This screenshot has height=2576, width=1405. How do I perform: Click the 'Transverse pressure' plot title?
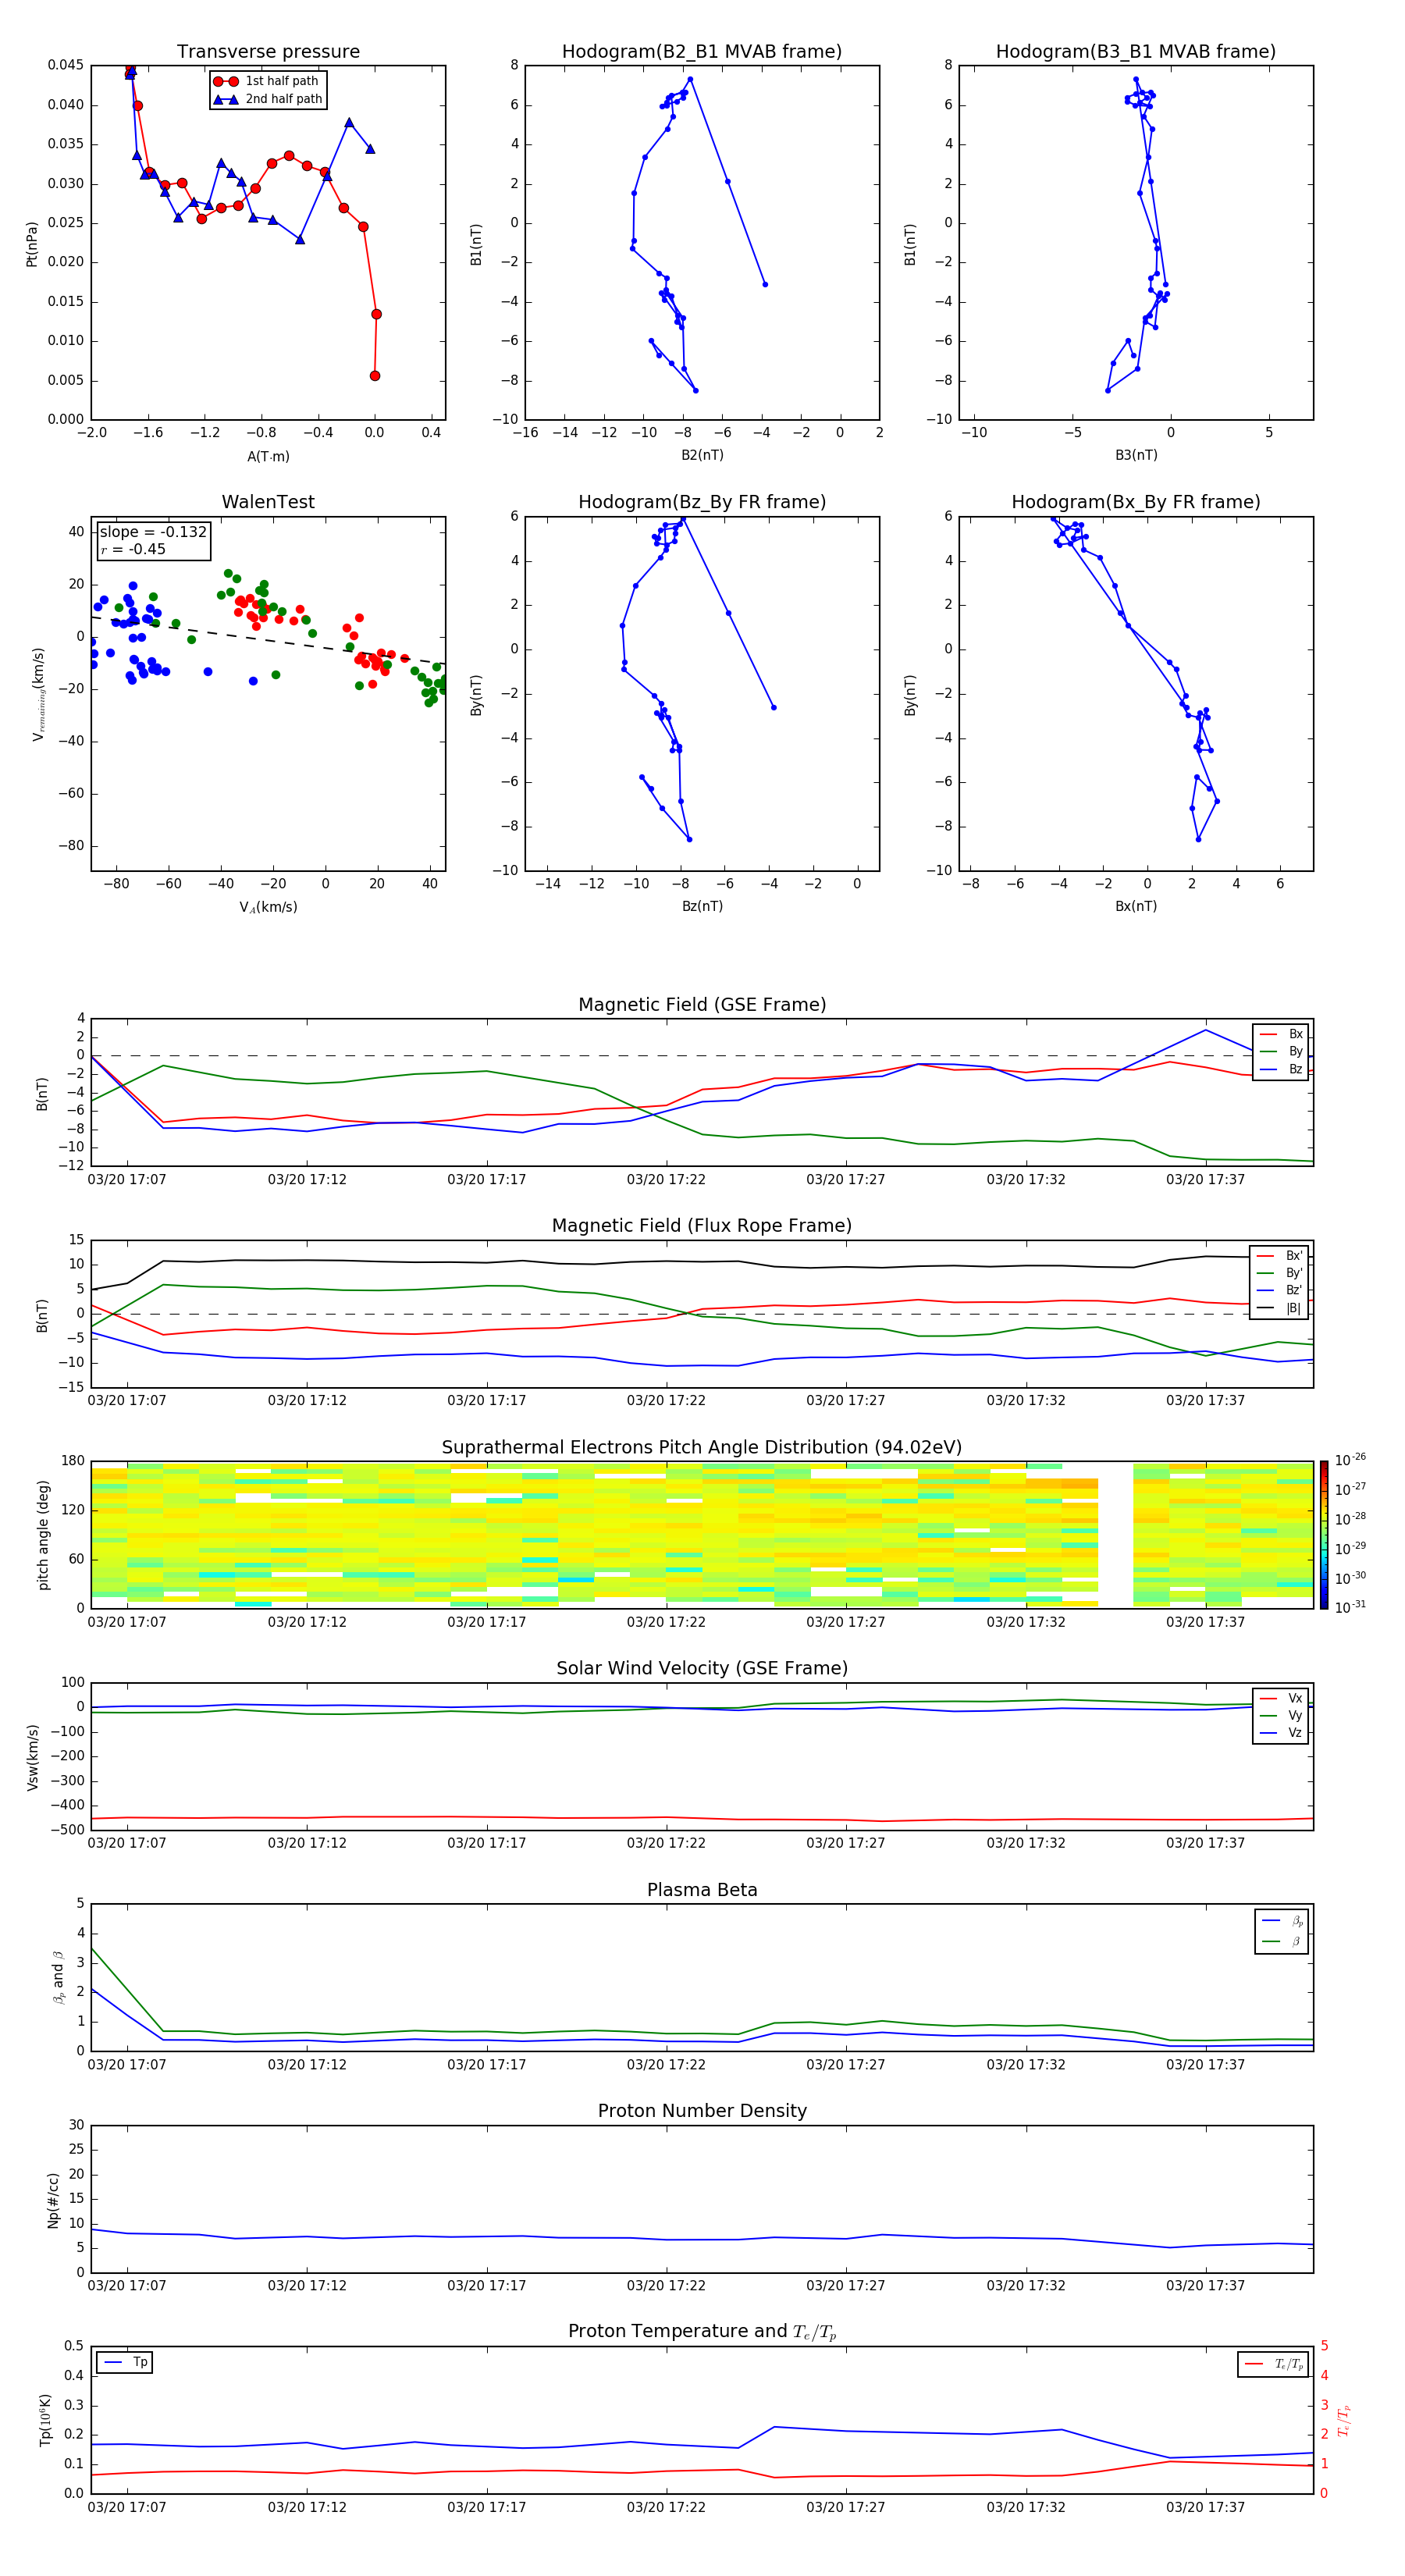[268, 51]
